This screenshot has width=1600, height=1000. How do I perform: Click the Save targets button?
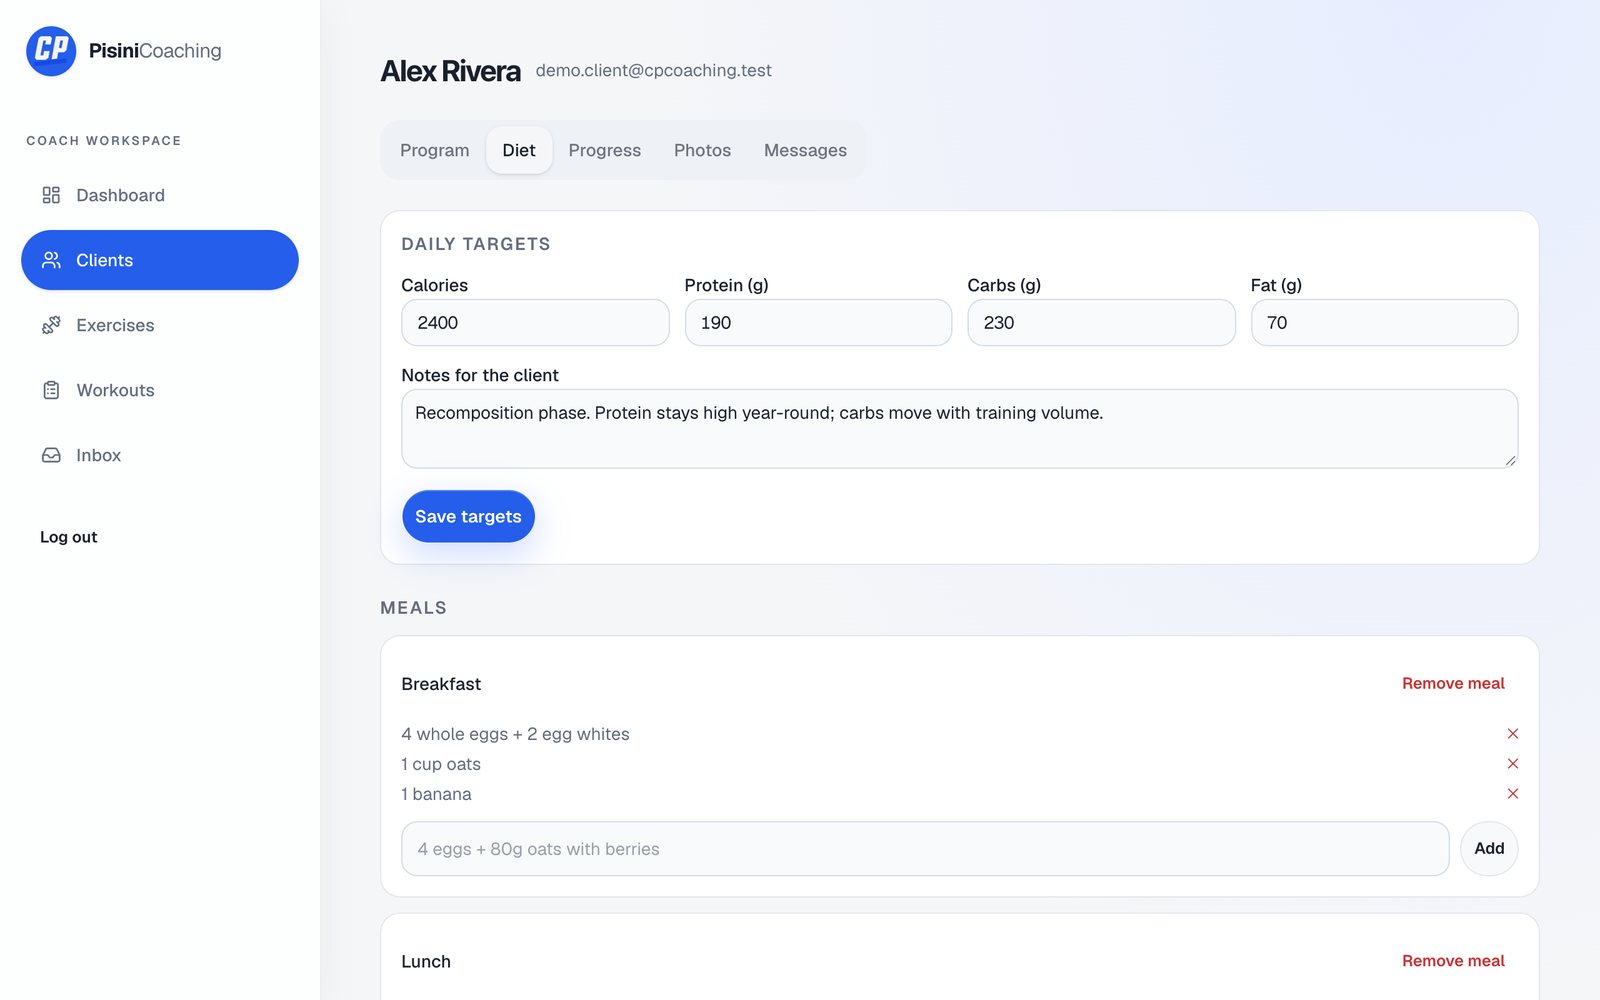[x=468, y=516]
